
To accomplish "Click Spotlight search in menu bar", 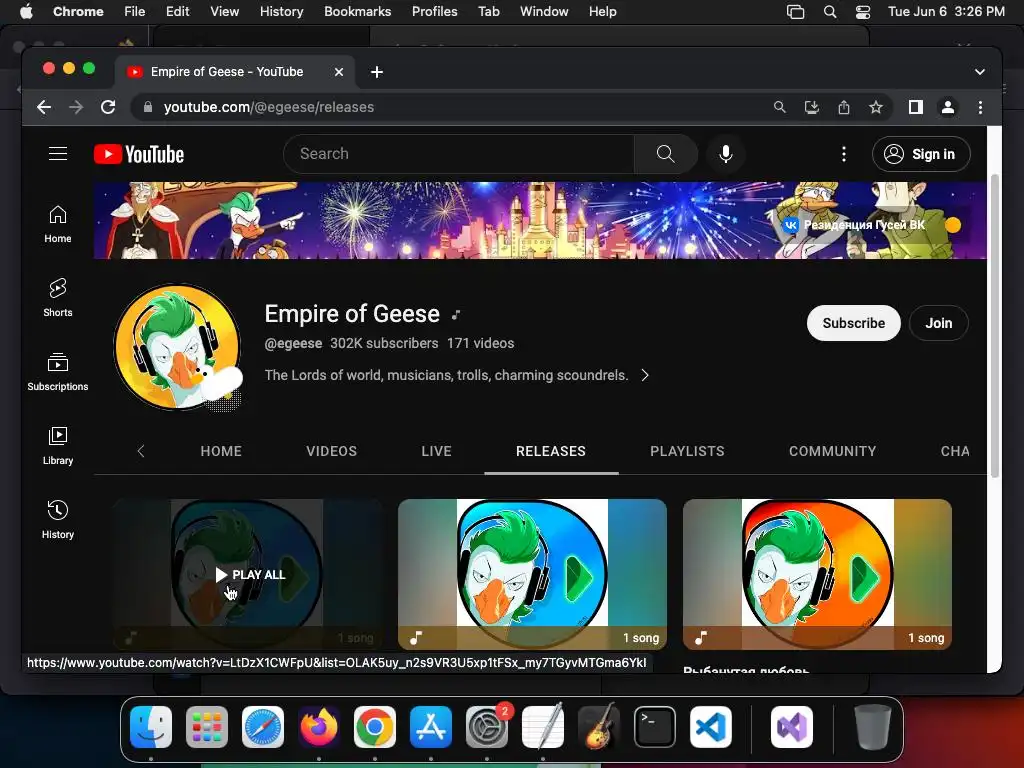I will pos(830,12).
